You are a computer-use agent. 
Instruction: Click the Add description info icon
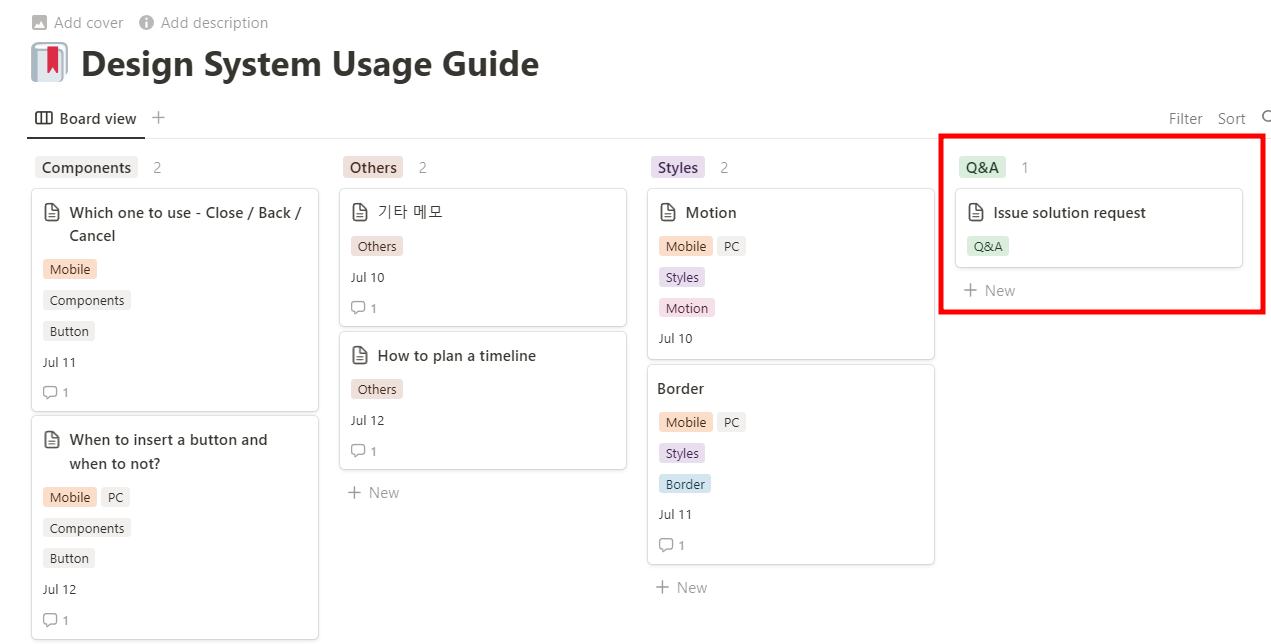tap(147, 22)
